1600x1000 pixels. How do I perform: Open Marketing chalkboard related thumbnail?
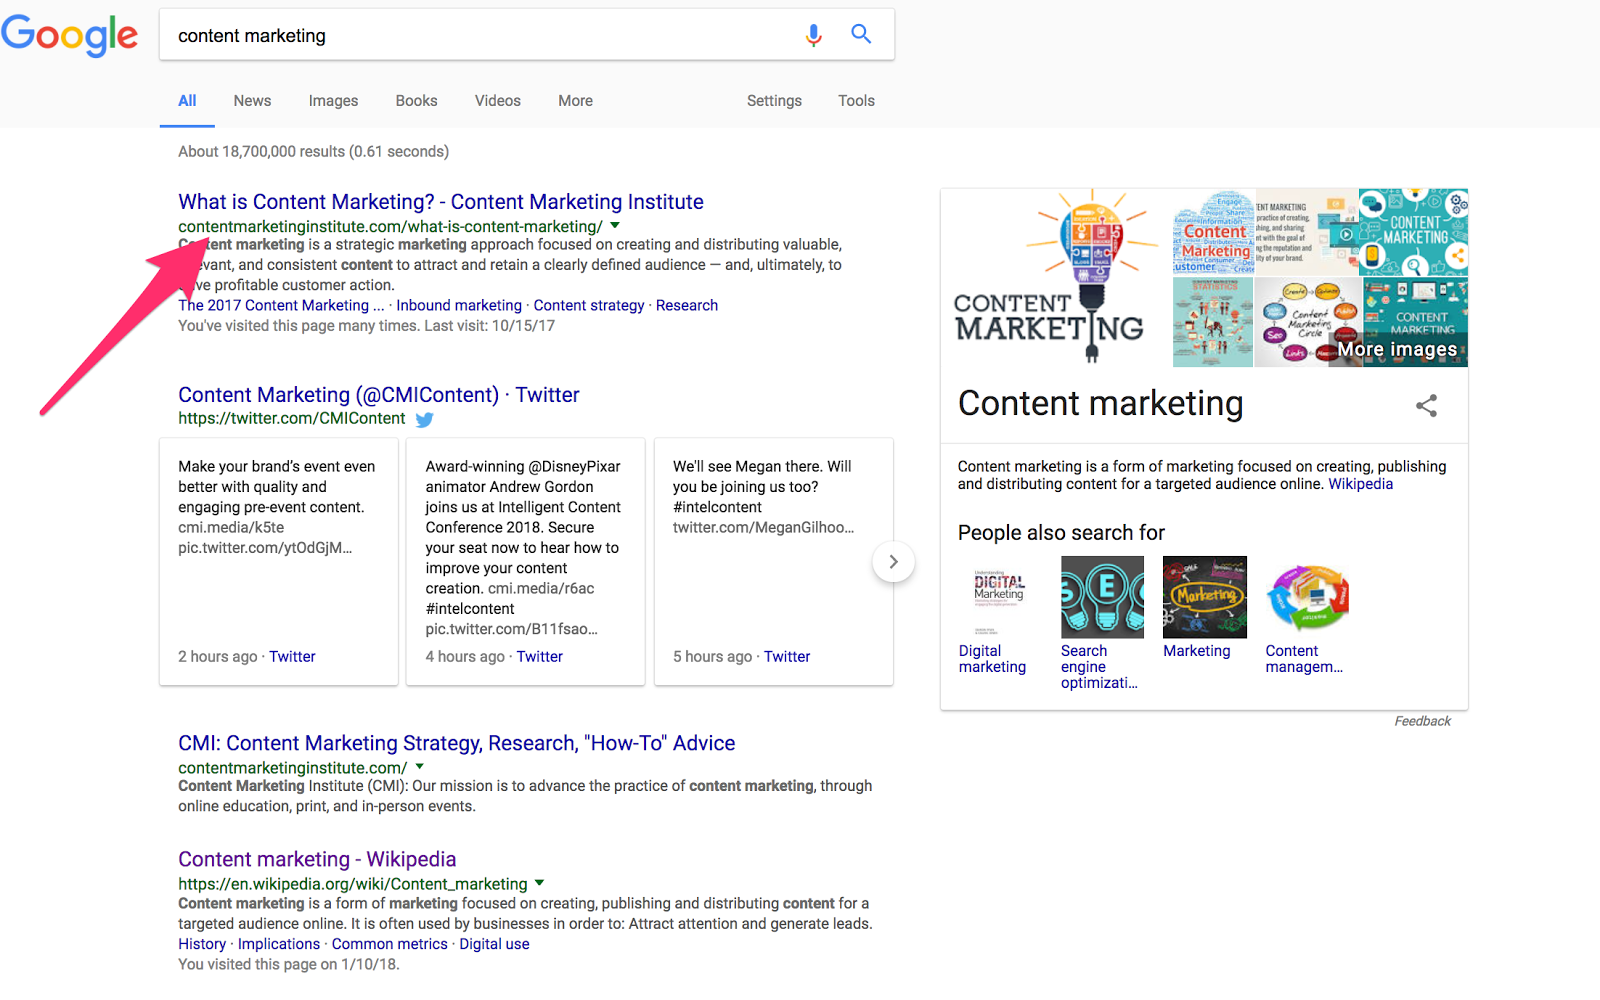pyautogui.click(x=1205, y=597)
